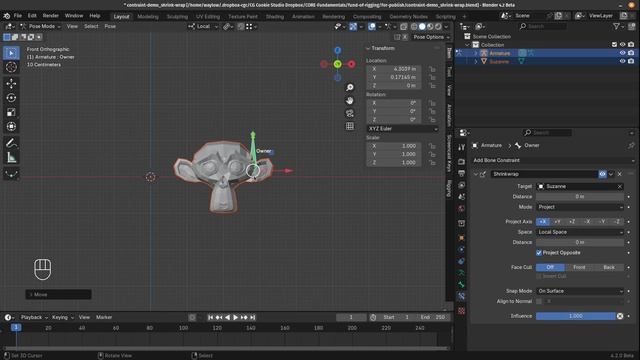Activate the Scale tool
640x360 pixels.
(x=11, y=112)
